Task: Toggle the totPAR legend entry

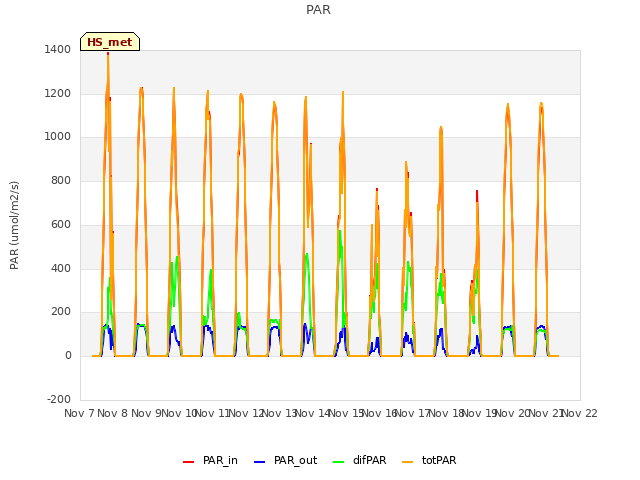Action: coord(429,460)
